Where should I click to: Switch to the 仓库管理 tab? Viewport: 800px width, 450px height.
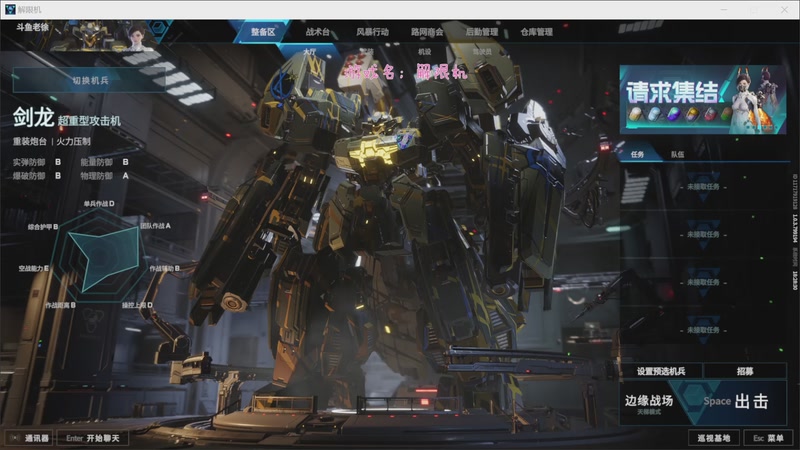click(x=536, y=32)
